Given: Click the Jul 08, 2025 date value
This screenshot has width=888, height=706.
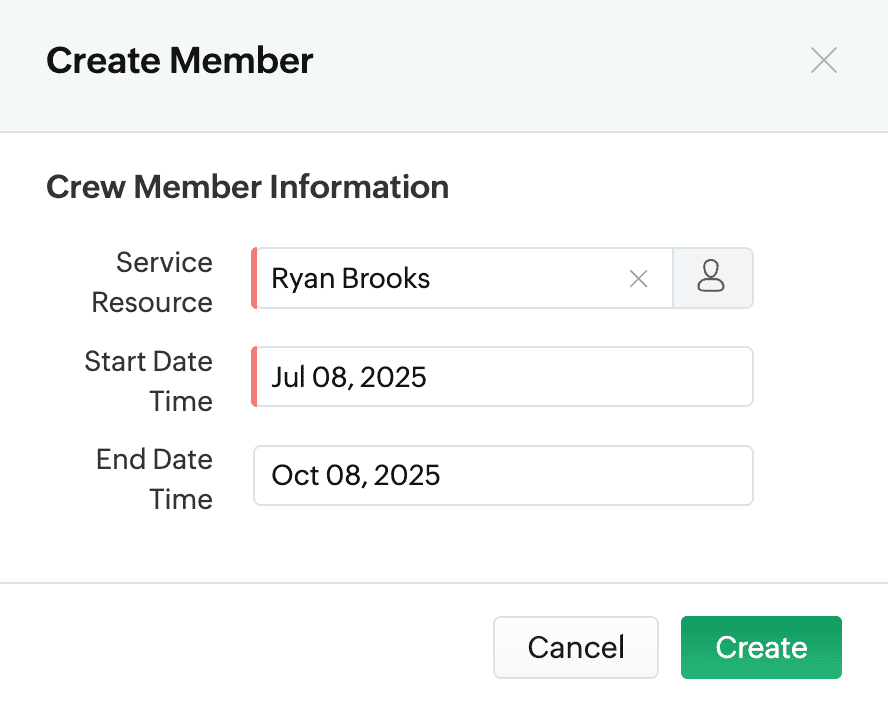Looking at the screenshot, I should (x=349, y=377).
